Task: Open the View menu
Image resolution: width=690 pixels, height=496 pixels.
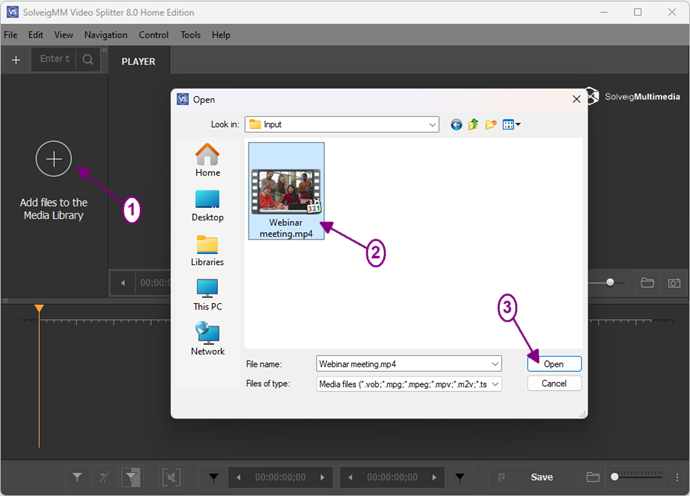Action: (64, 35)
